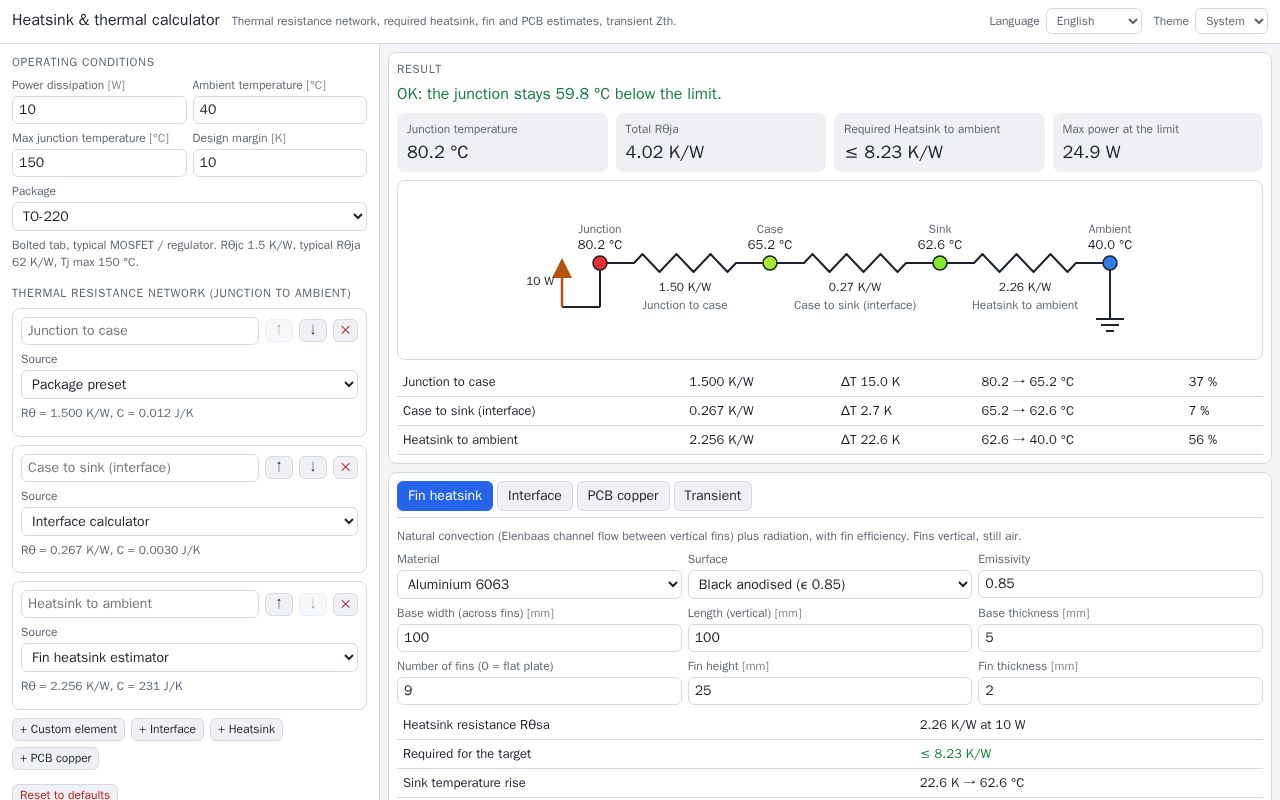This screenshot has height=800, width=1280.
Task: Move the Heatsink to ambient element up
Action: [x=279, y=603]
